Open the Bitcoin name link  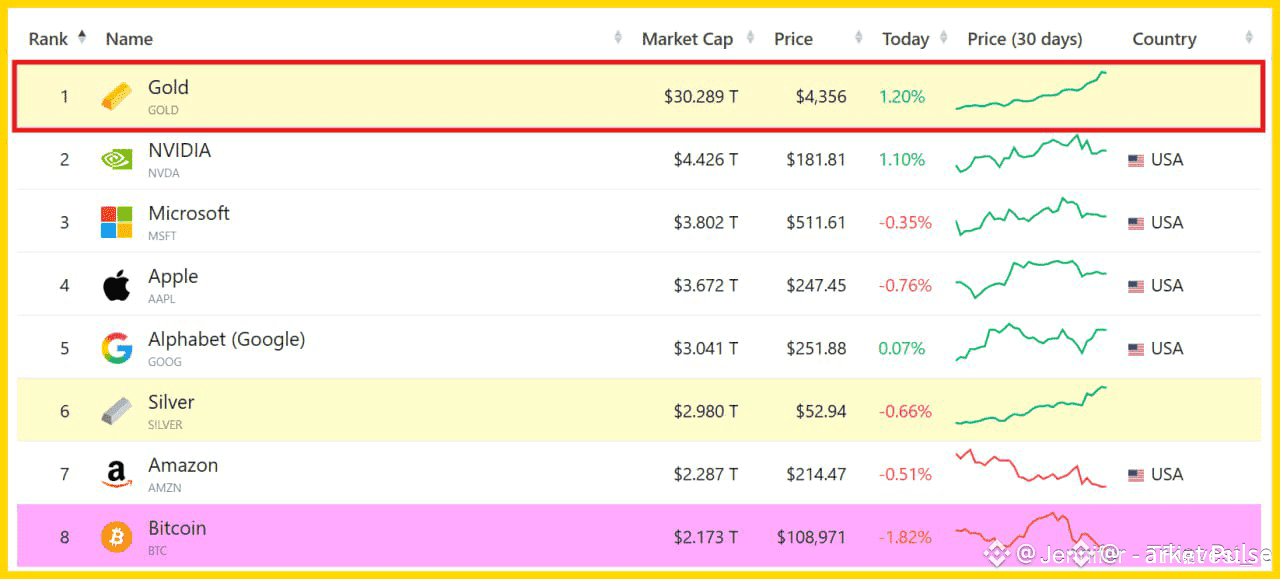pyautogui.click(x=177, y=528)
